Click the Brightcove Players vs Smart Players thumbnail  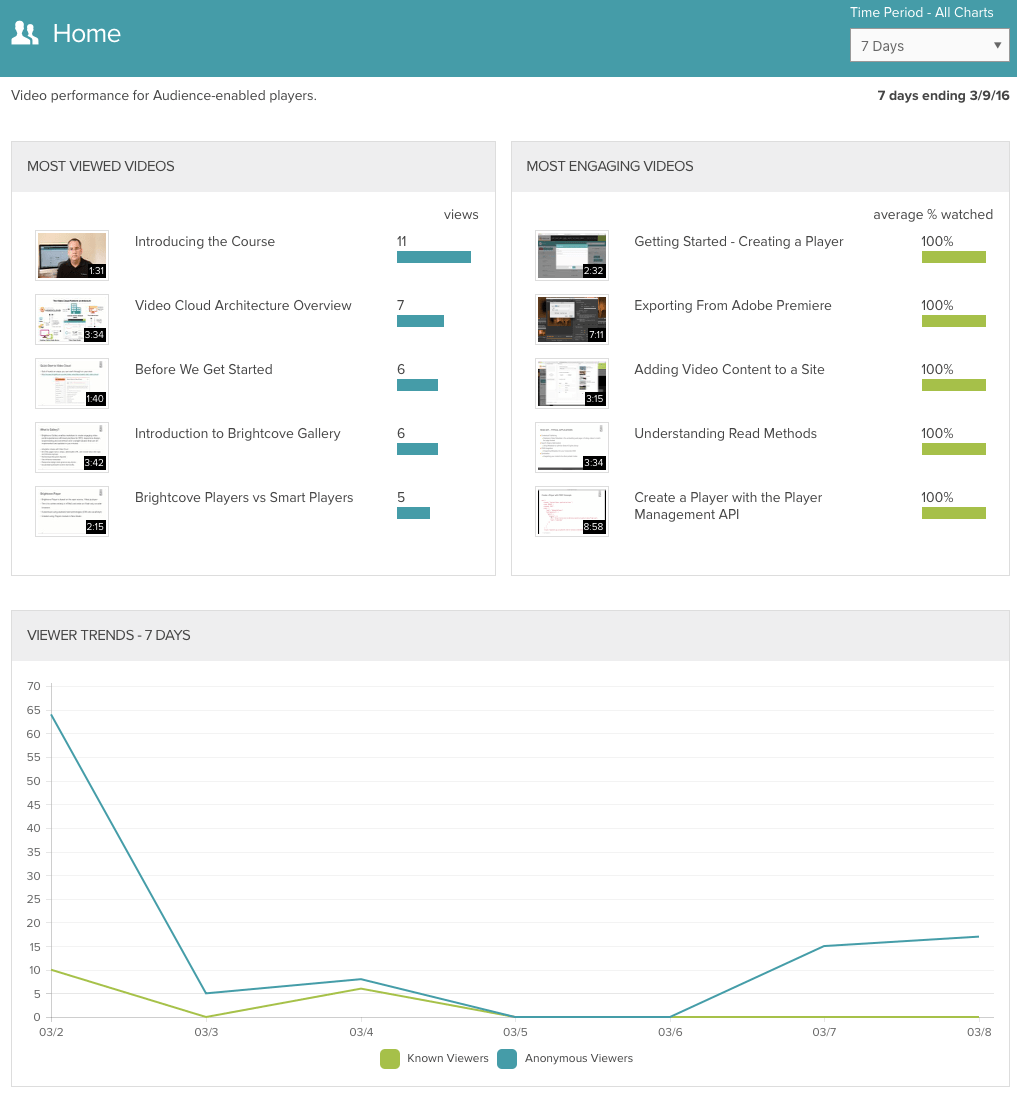click(72, 512)
